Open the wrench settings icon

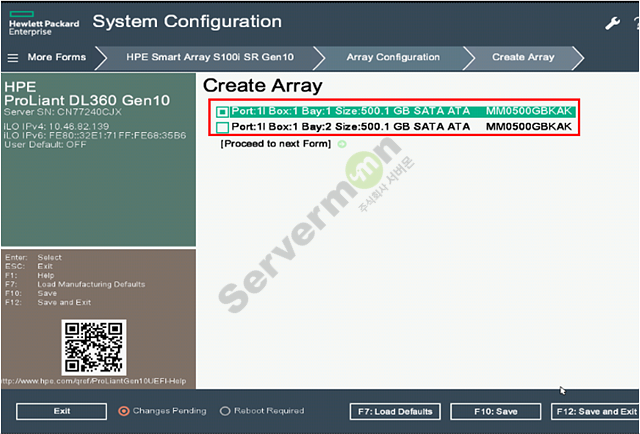click(613, 23)
